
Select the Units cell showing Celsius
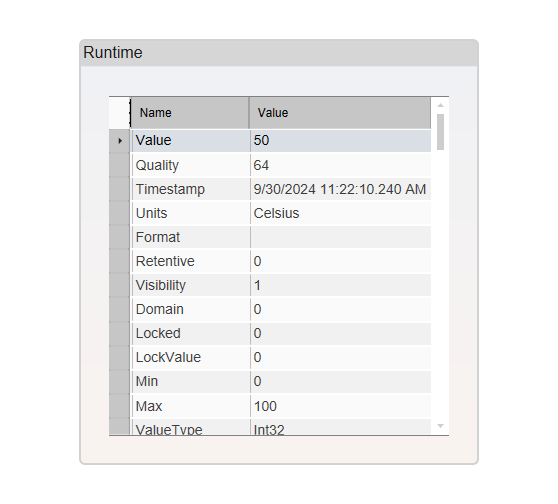click(x=341, y=213)
